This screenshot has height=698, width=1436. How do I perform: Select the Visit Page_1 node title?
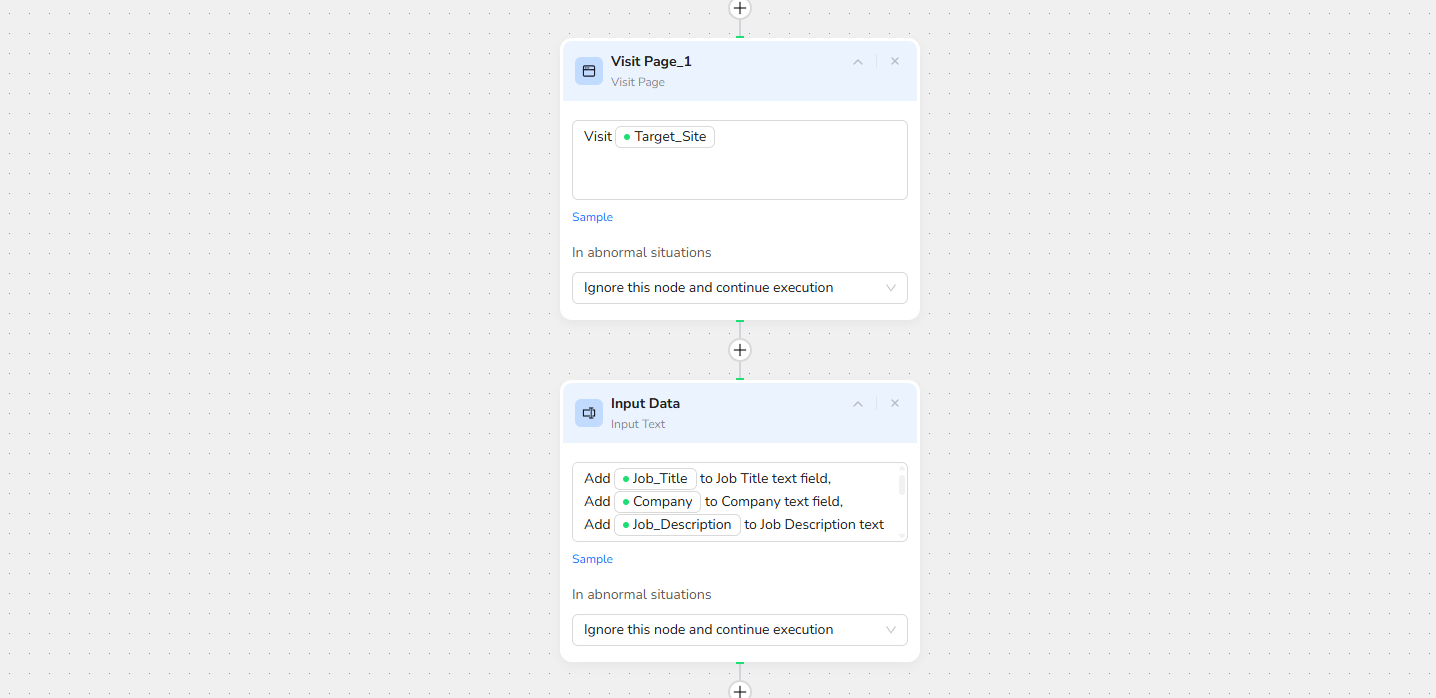pos(651,62)
